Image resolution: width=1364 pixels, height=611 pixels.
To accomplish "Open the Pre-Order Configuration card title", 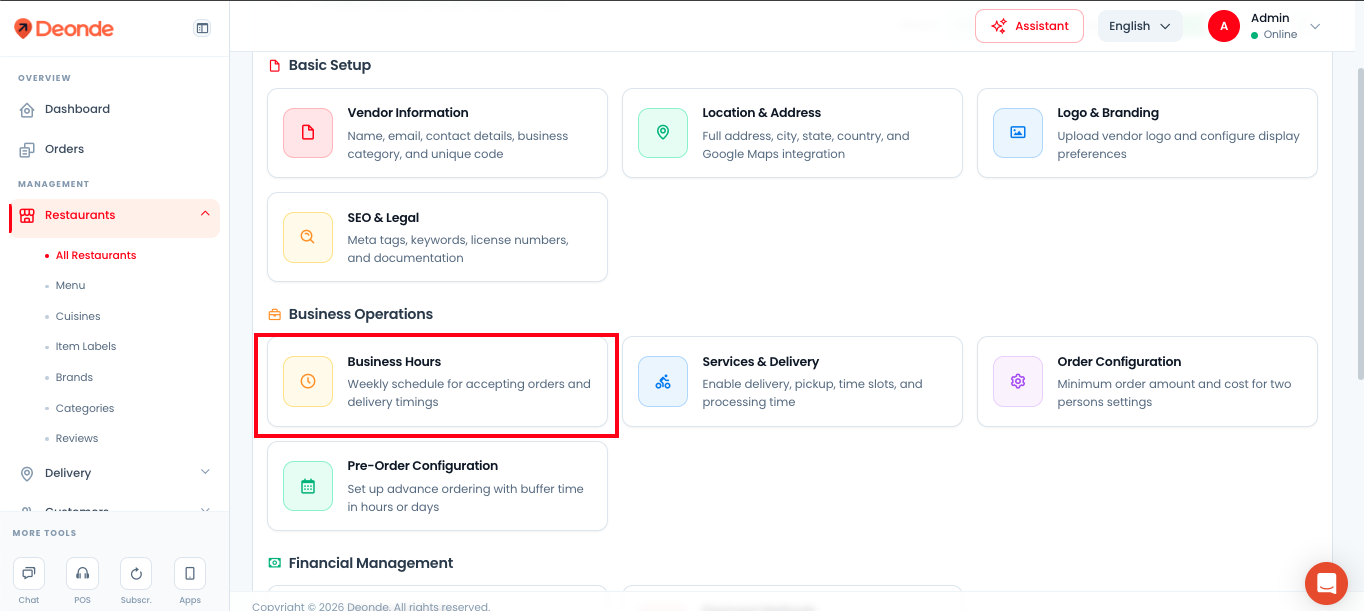I will [x=422, y=466].
